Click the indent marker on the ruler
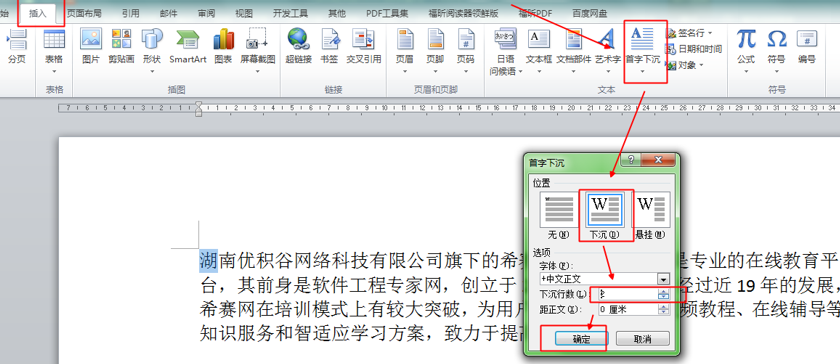 coord(199,109)
